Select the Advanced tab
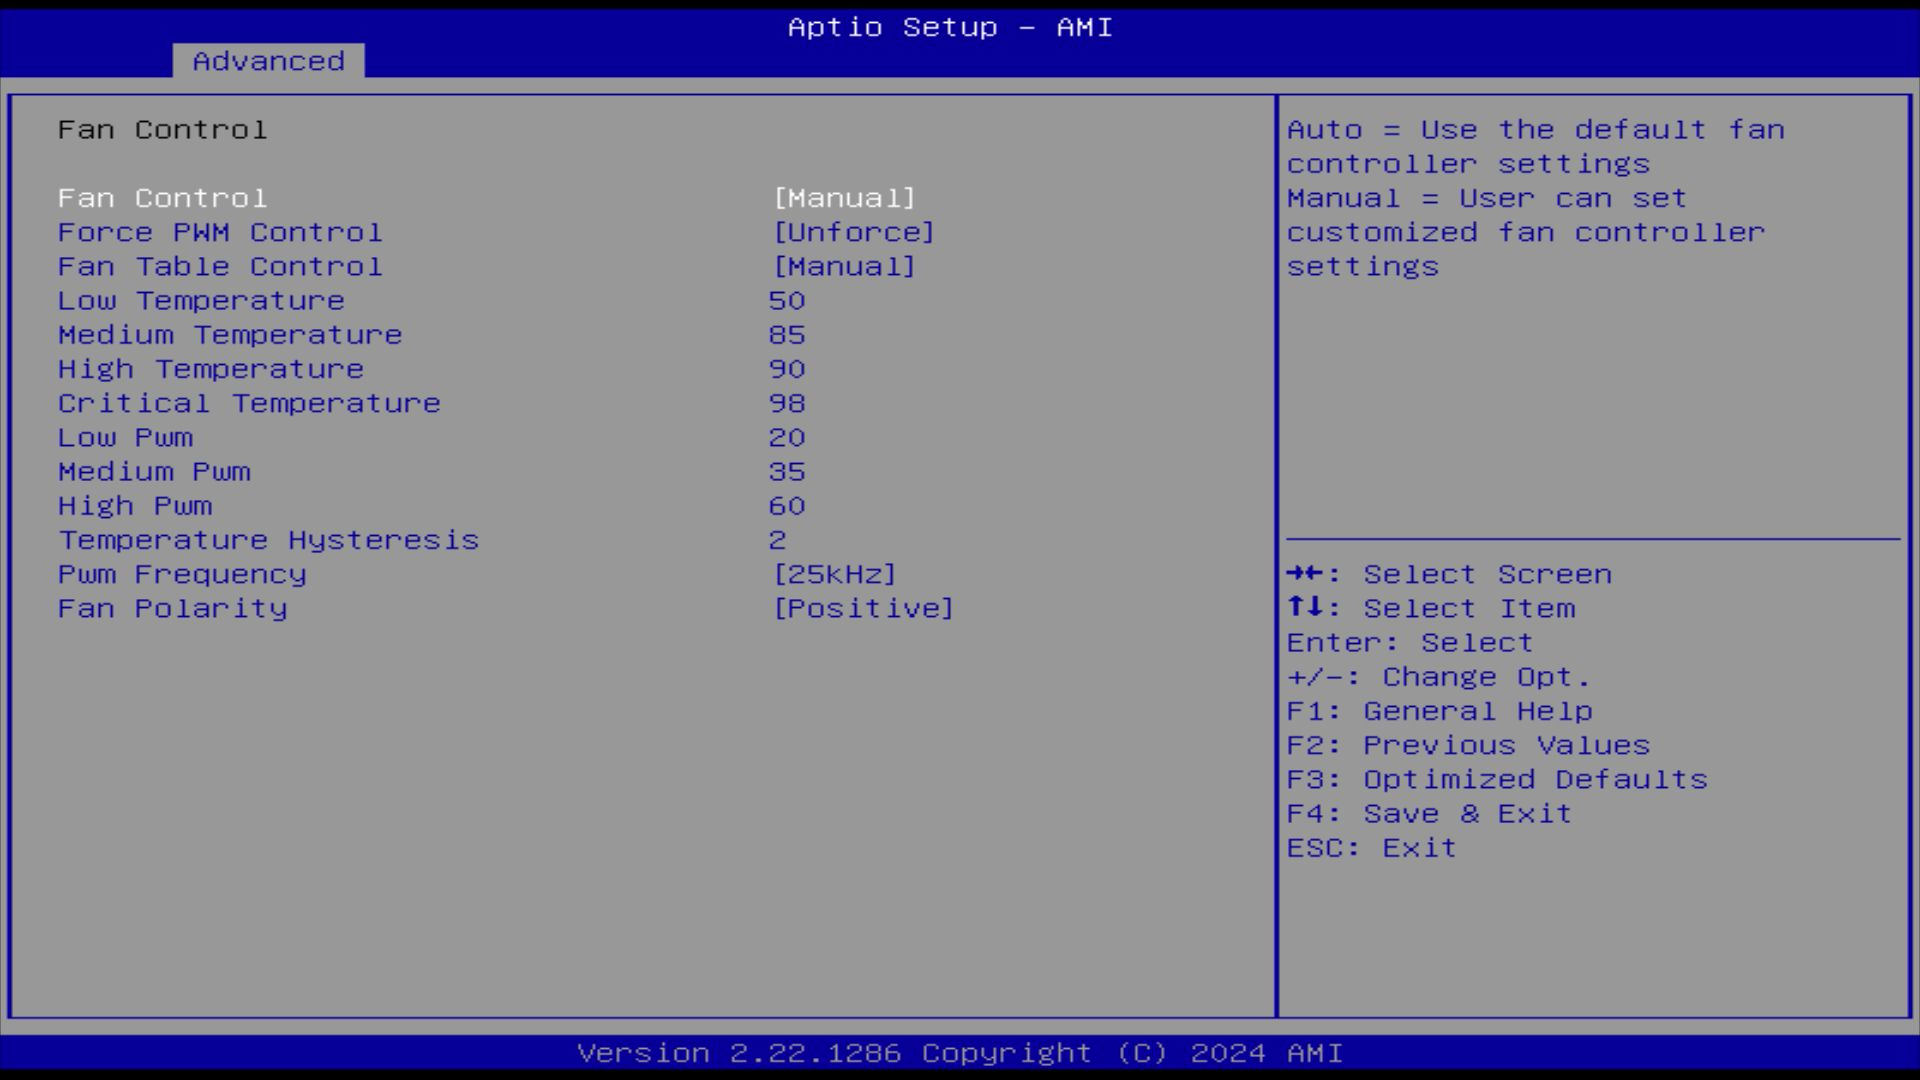1920x1080 pixels. (268, 61)
